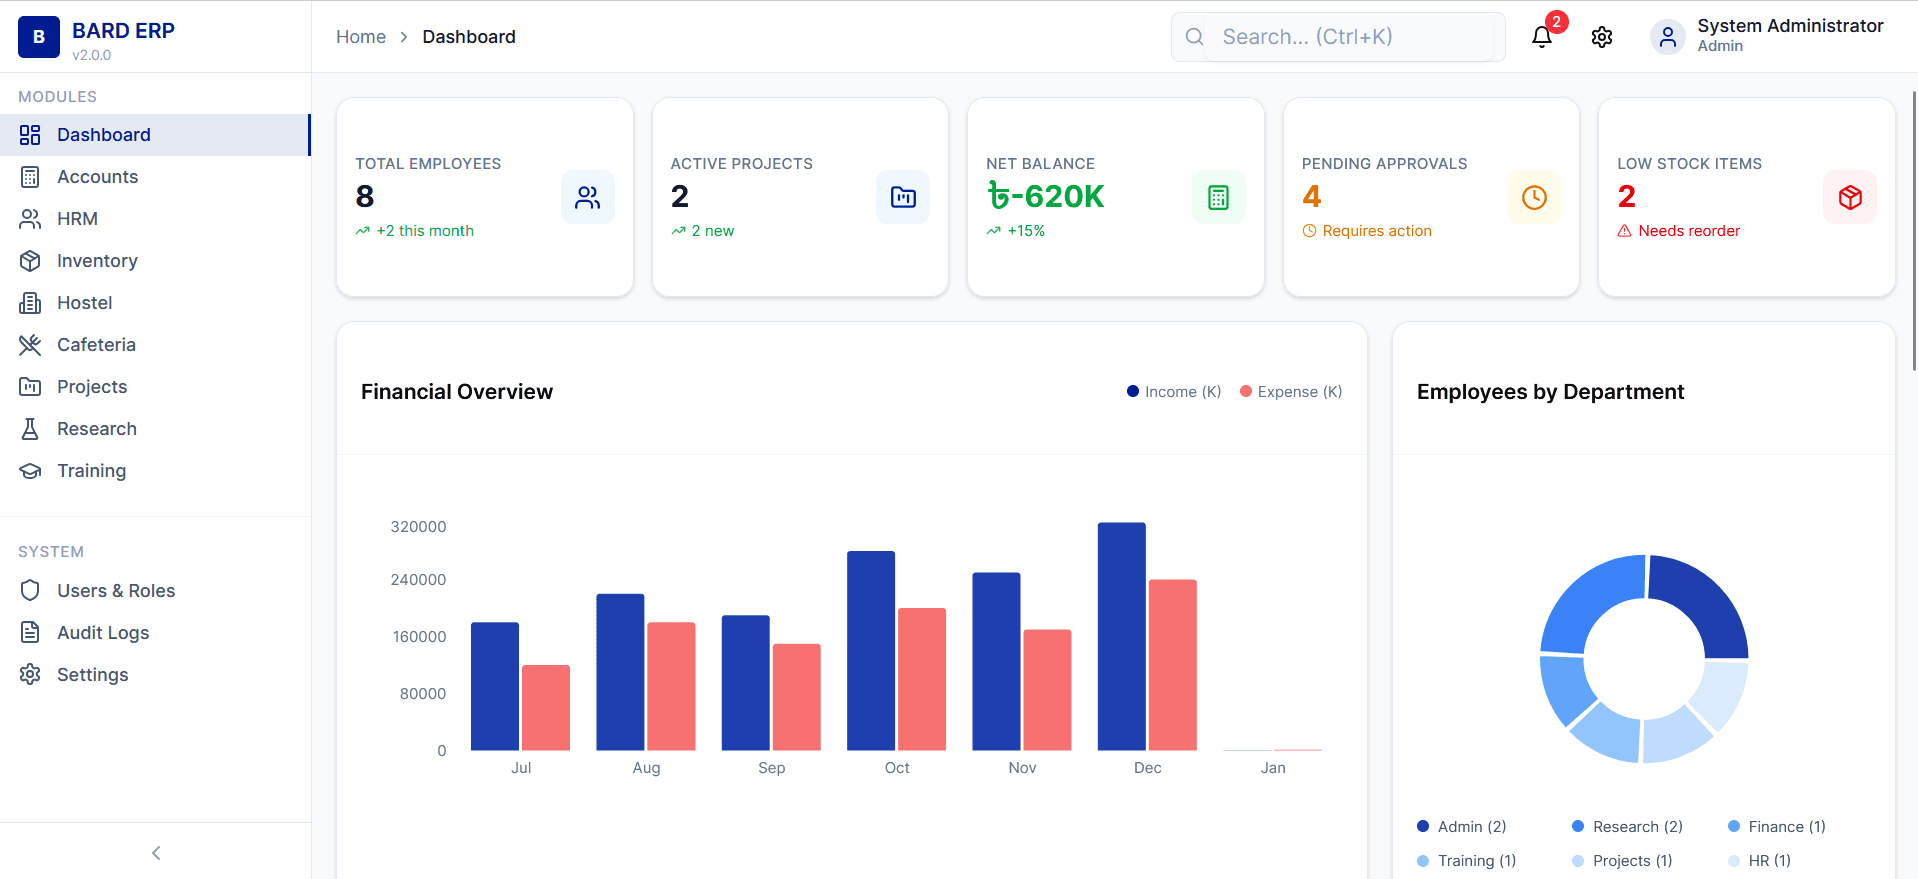Click the user avatar icon
Screen dimensions: 1918x879
[1666, 37]
